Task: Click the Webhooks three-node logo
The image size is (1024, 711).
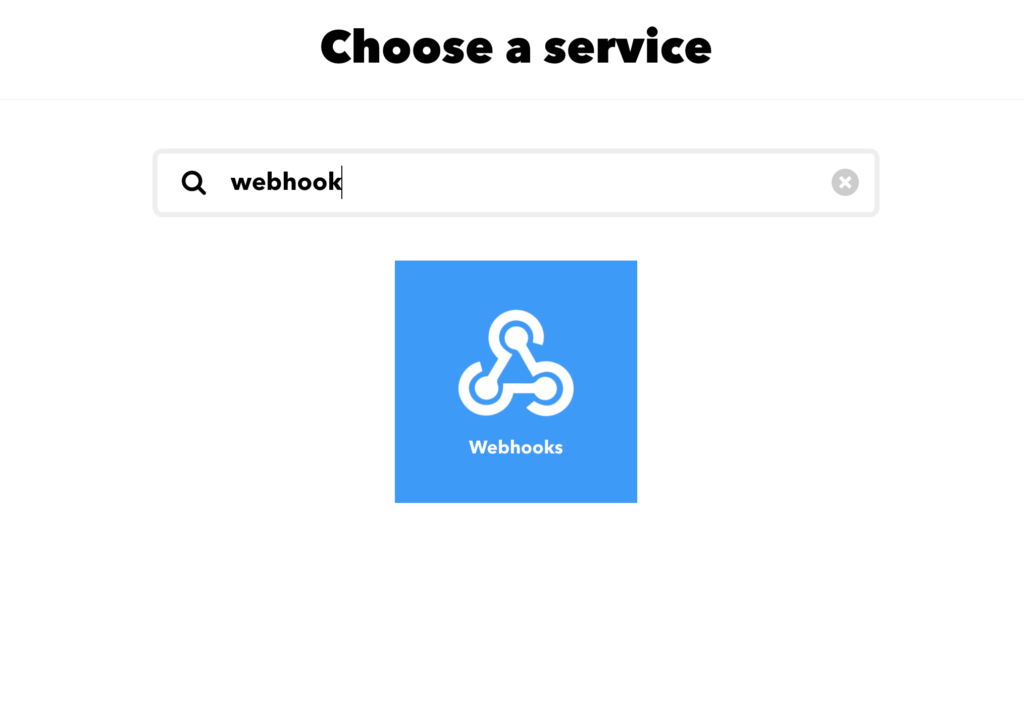Action: click(x=516, y=363)
